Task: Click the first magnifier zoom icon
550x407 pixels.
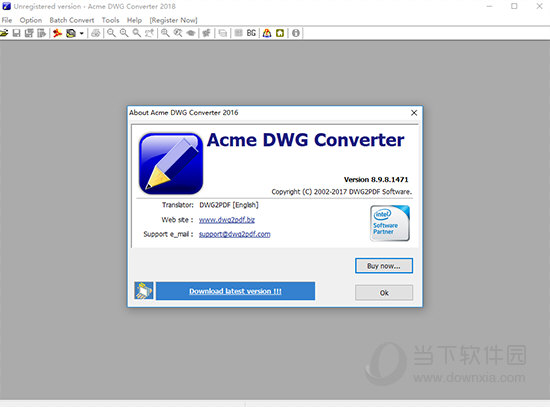Action: (x=111, y=33)
